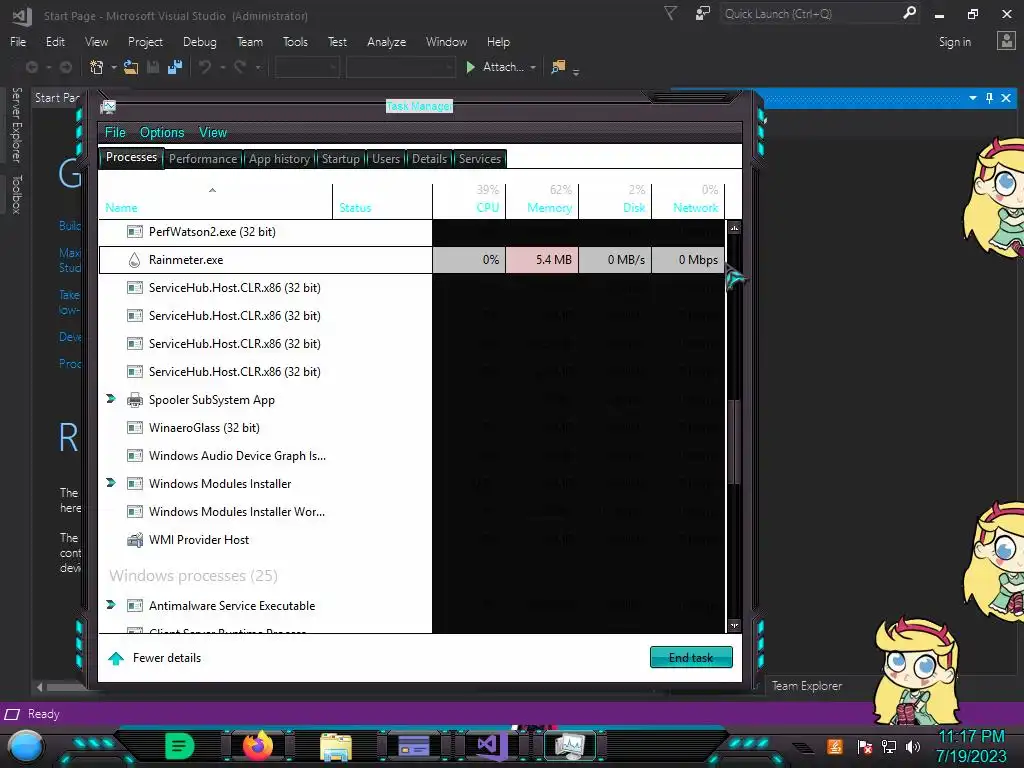Open the Task Manager View menu

(213, 133)
